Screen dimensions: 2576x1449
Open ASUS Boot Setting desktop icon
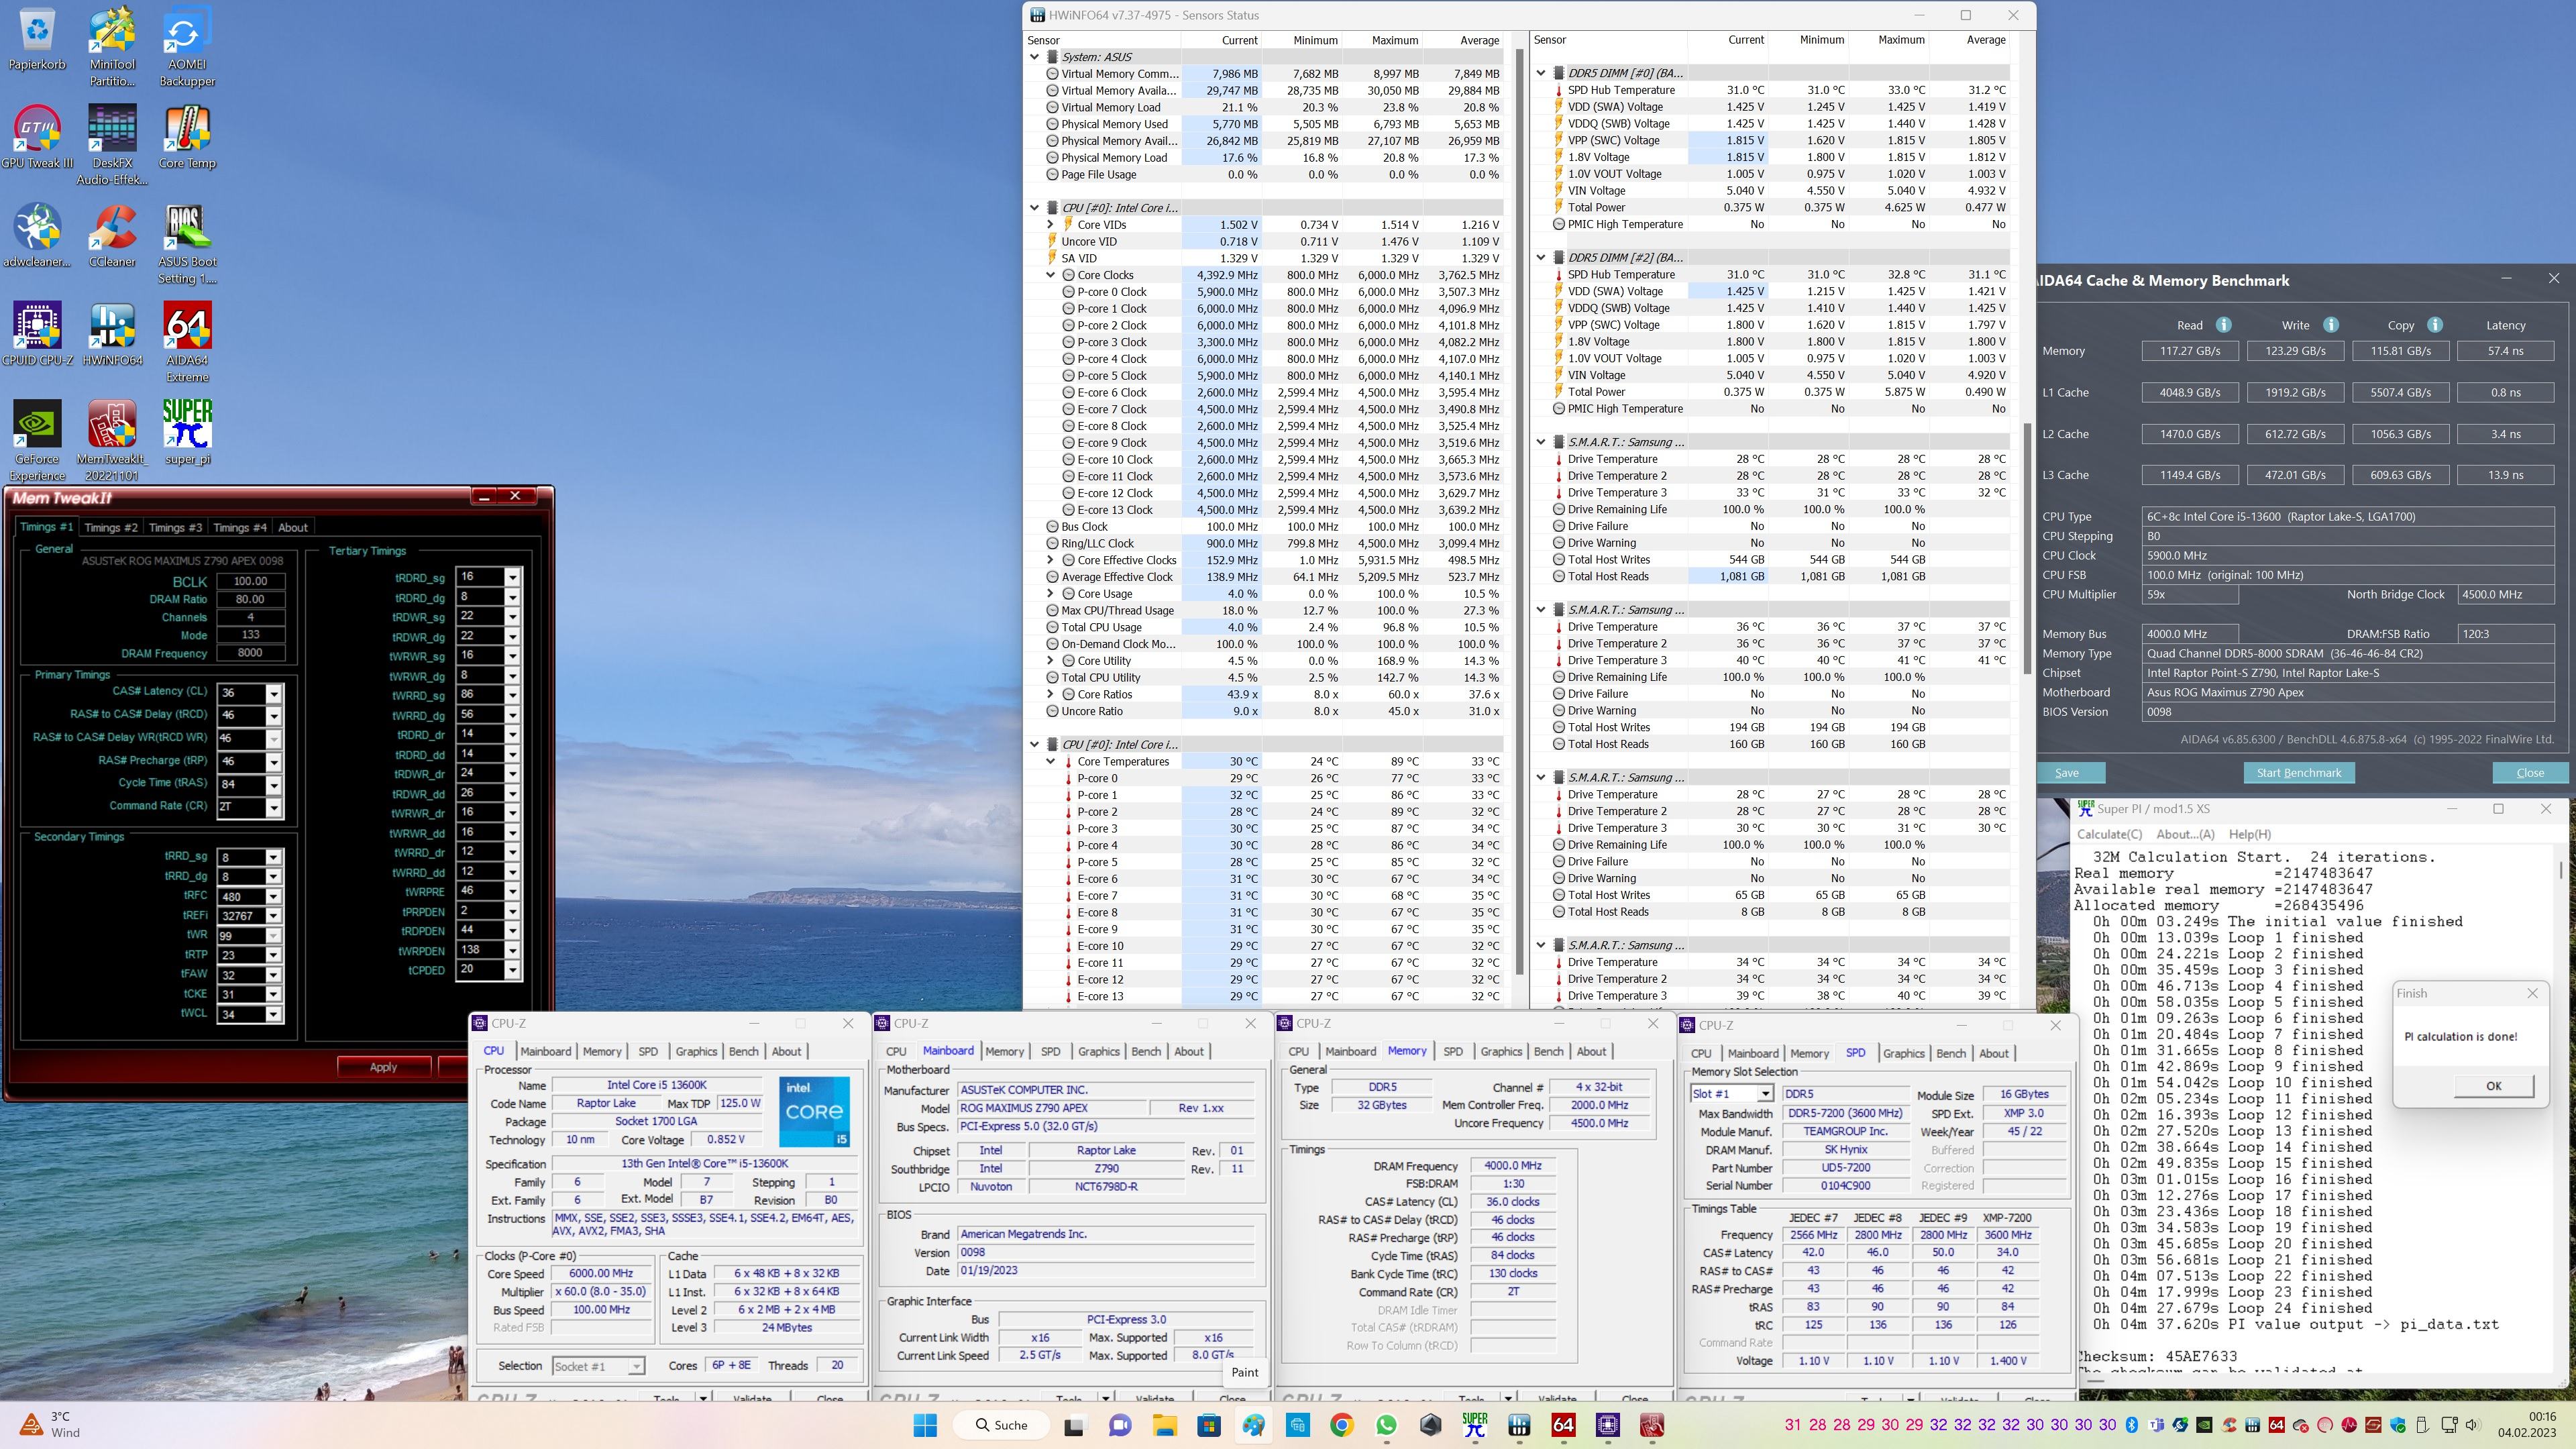pos(187,244)
